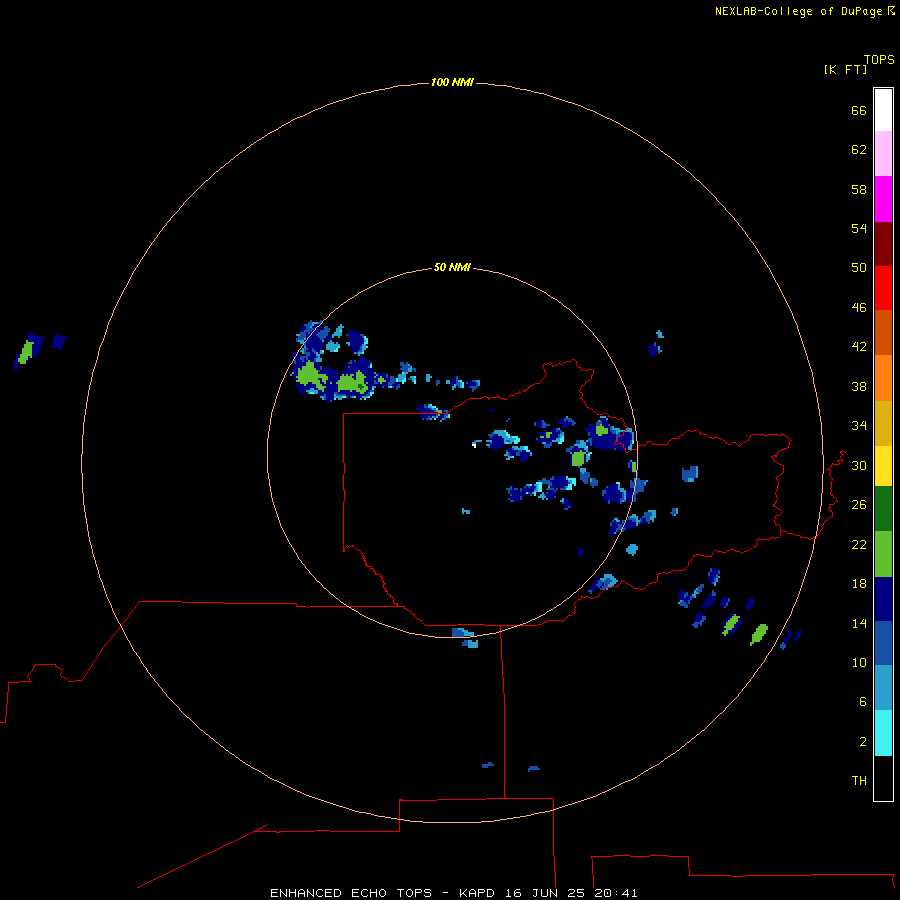Click the '42' legend value
Screen dimensions: 900x900
pos(859,347)
